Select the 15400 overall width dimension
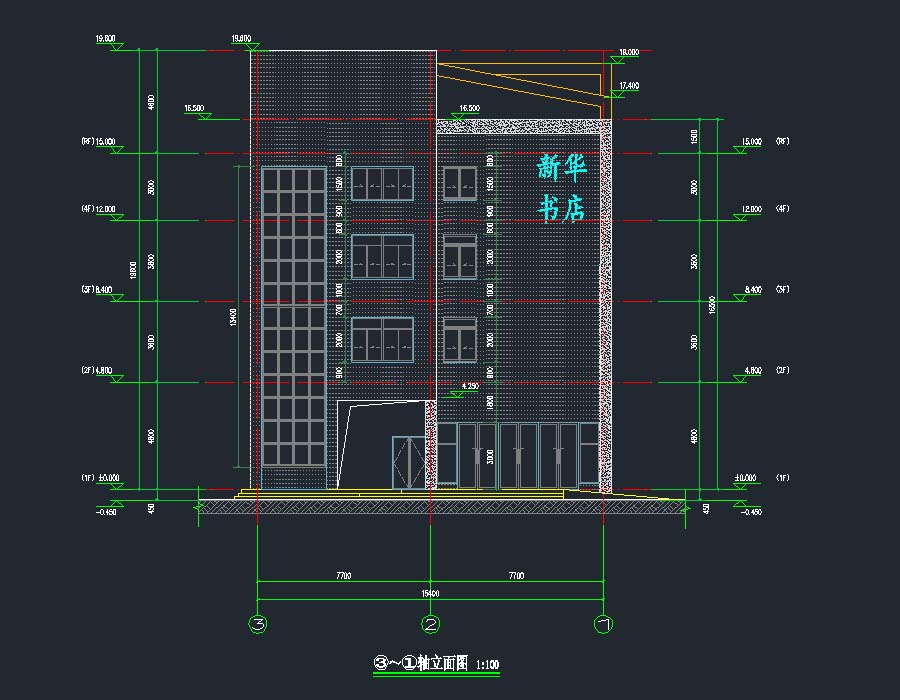Screen dimensions: 900x700 click(x=430, y=593)
